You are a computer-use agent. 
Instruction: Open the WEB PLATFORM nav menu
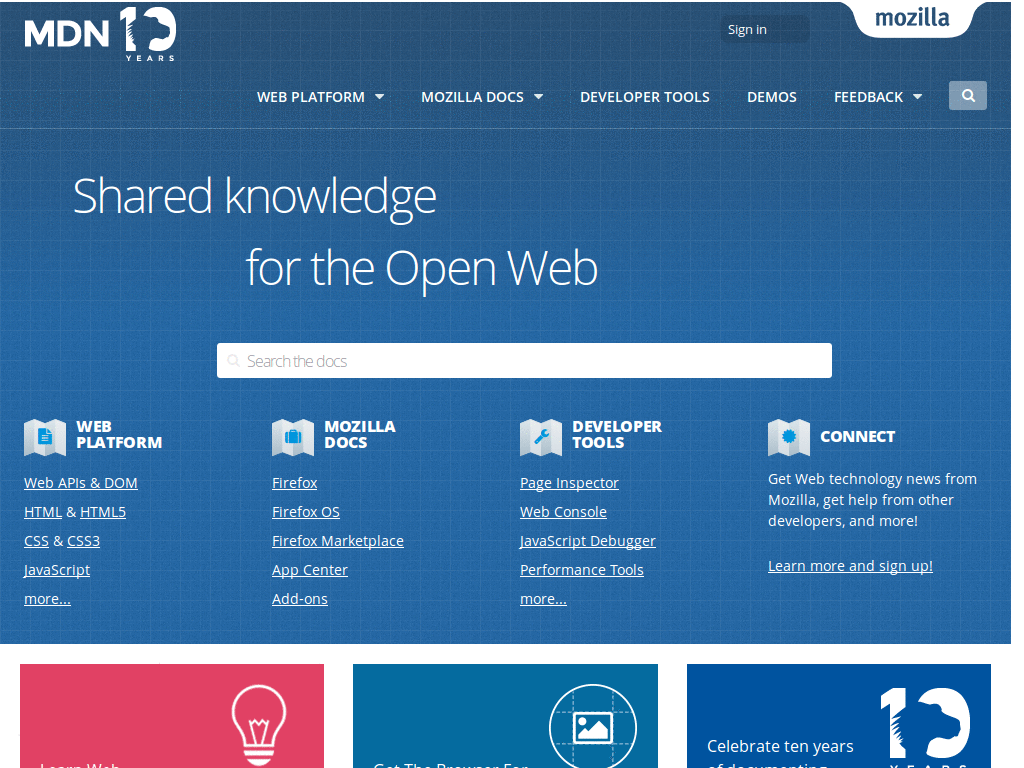coord(311,97)
